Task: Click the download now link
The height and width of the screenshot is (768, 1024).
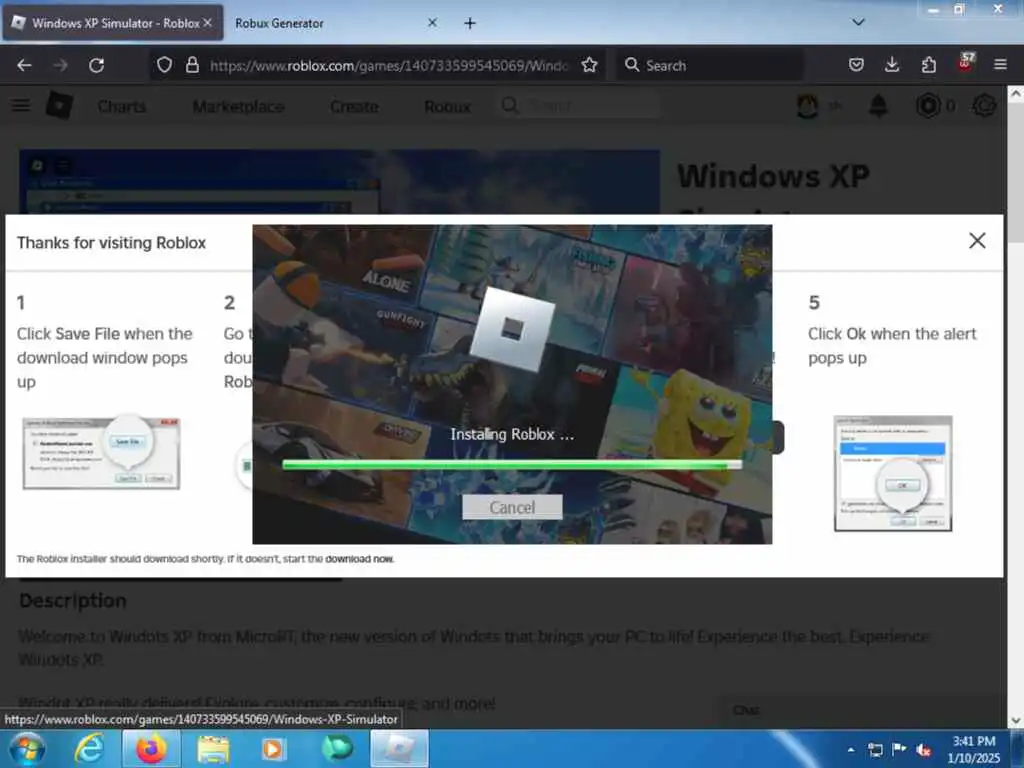Action: pyautogui.click(x=359, y=559)
